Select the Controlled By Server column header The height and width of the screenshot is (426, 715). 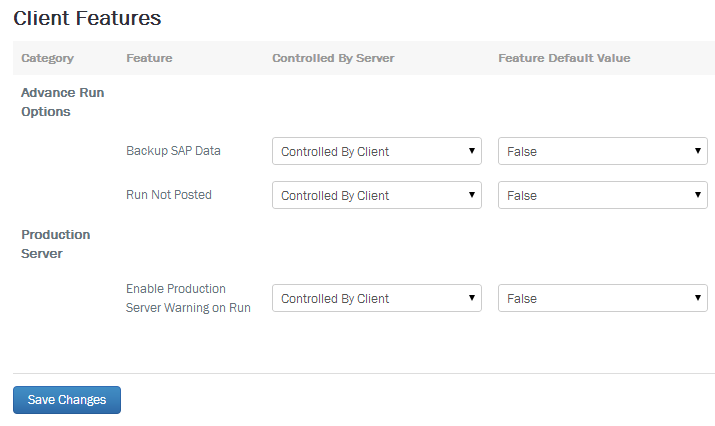[x=333, y=58]
